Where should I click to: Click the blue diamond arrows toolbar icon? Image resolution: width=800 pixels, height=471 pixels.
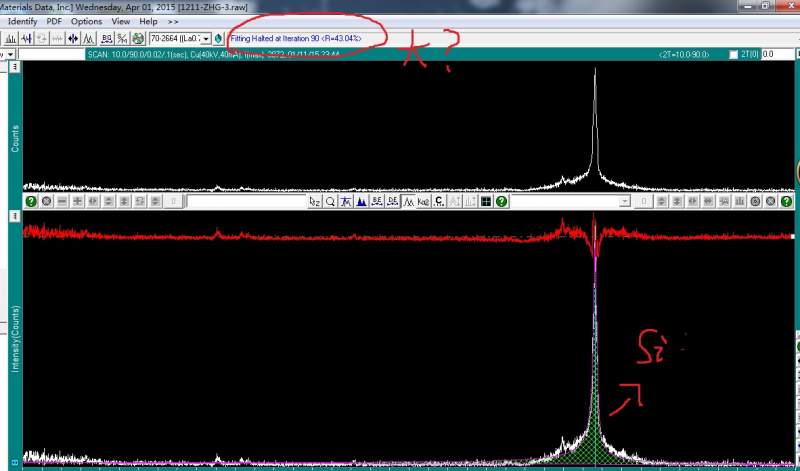73,38
